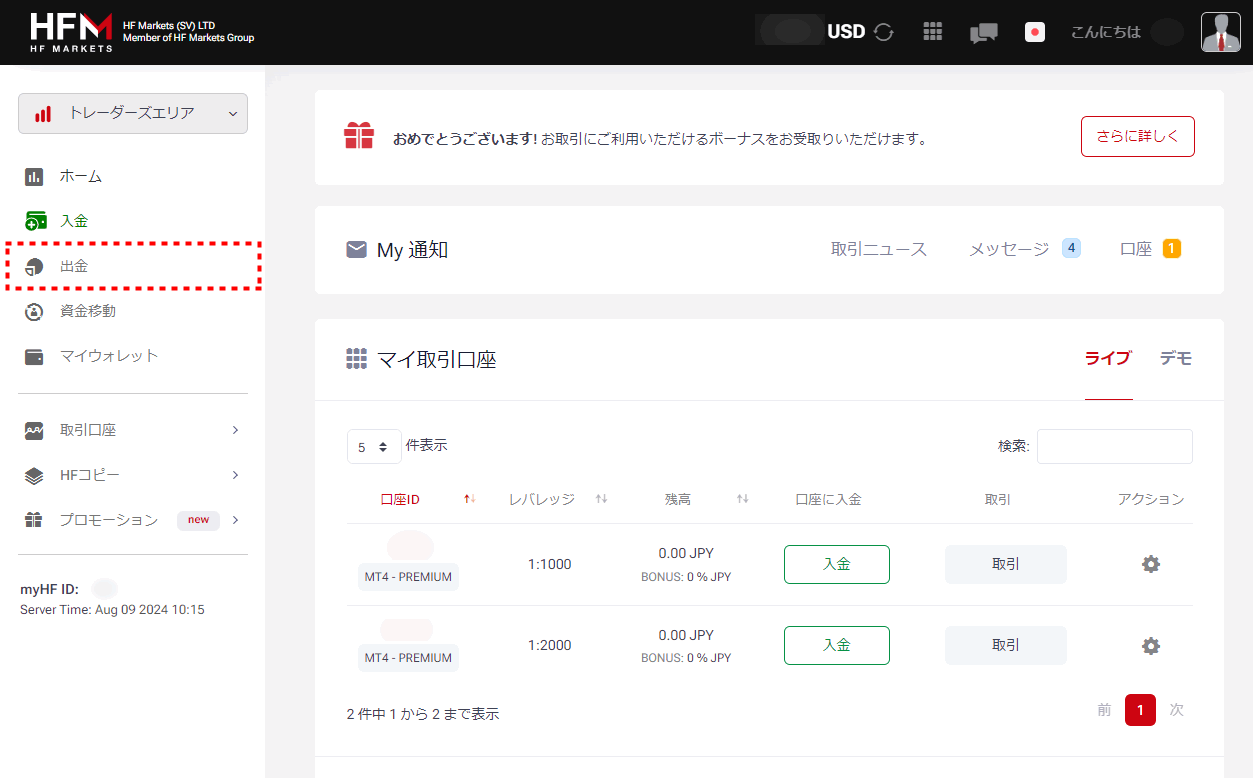Click the プロモーション gift icon in sidebar
Image resolution: width=1253 pixels, height=778 pixels.
(x=34, y=520)
